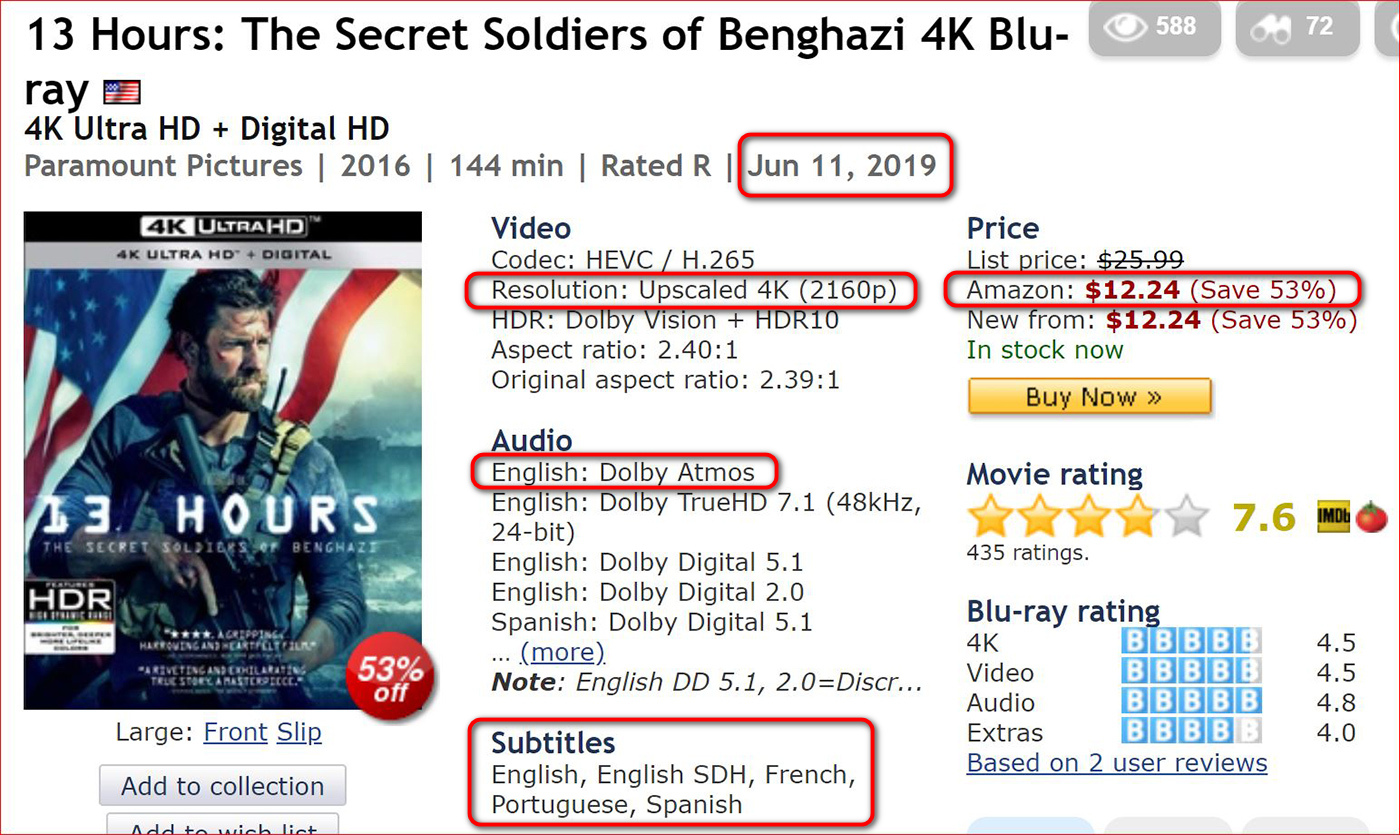Open the Slip large cover link
1400x835 pixels.
tap(299, 732)
